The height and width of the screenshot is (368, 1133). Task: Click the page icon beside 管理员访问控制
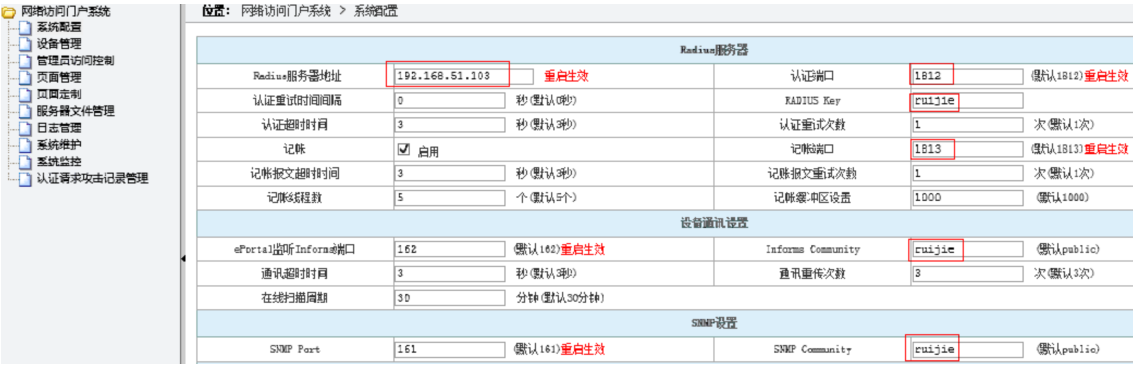point(26,61)
